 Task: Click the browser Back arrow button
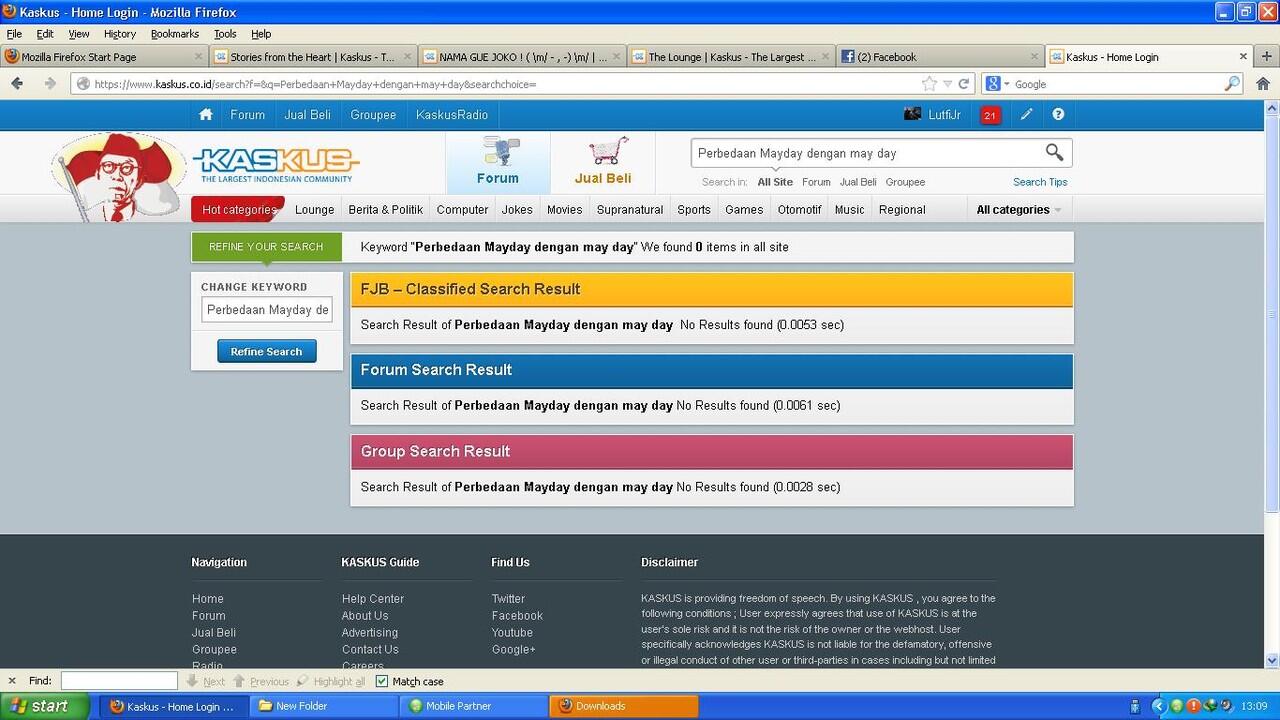click(17, 84)
